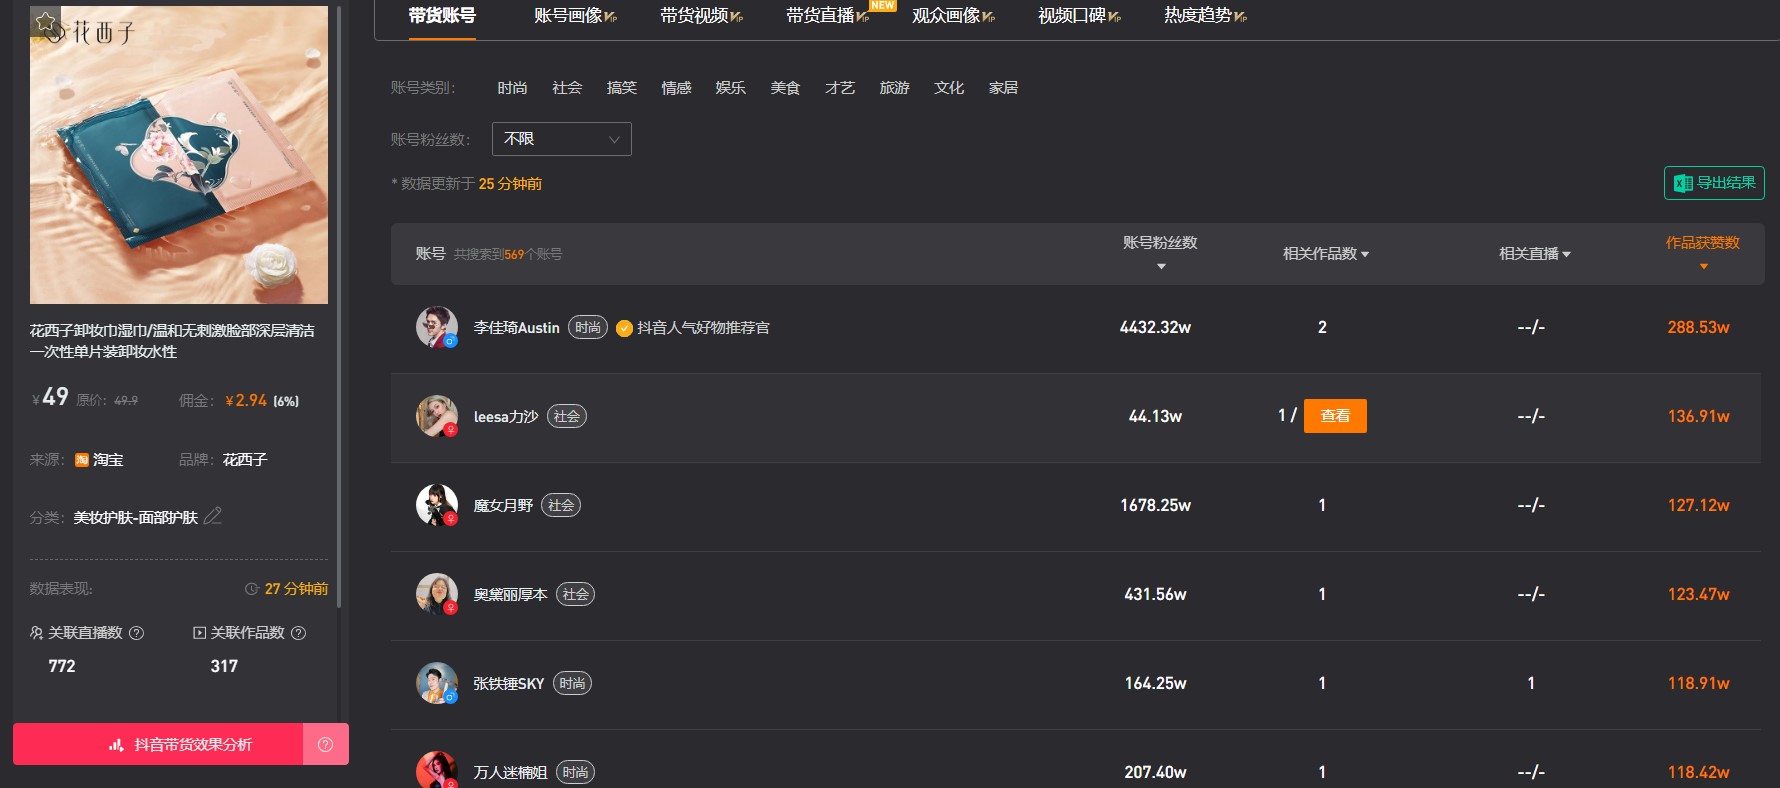
Task: Click 317 关联作品数 value
Action: point(224,666)
